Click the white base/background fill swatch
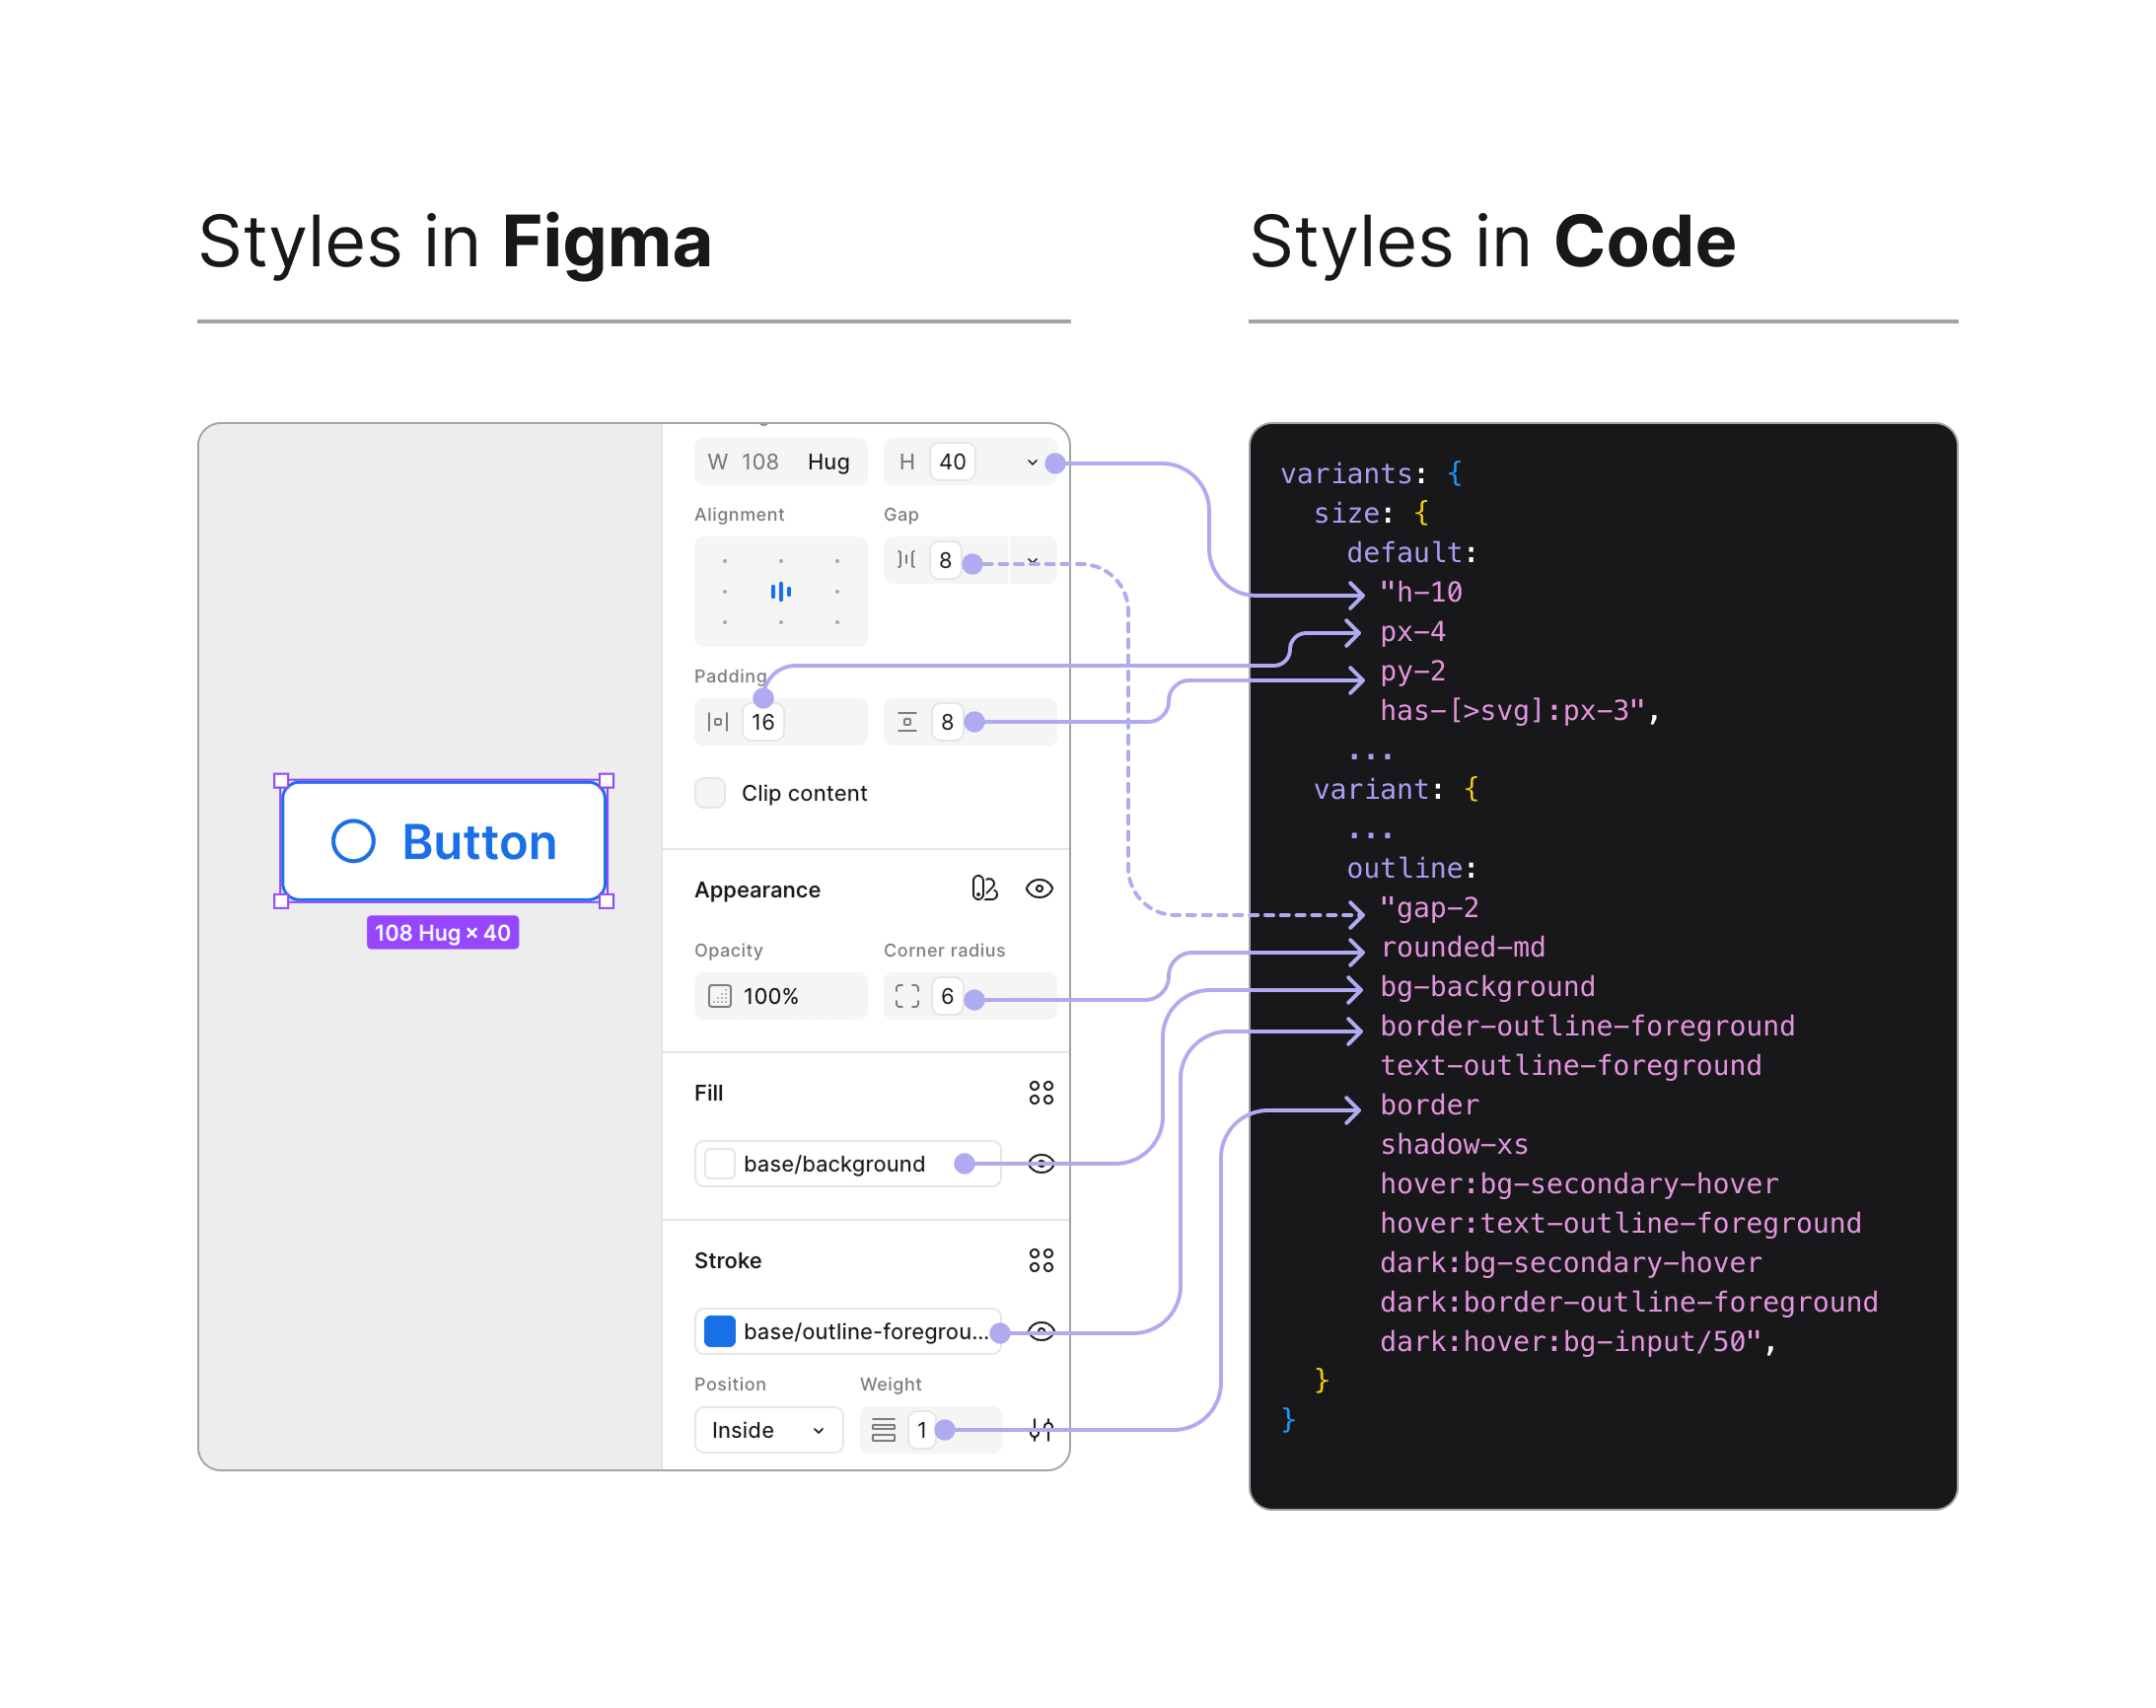The height and width of the screenshot is (1708, 2156). (x=720, y=1164)
